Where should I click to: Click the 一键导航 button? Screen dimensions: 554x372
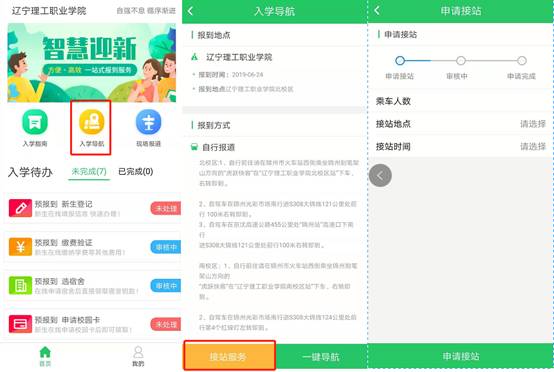click(x=321, y=357)
